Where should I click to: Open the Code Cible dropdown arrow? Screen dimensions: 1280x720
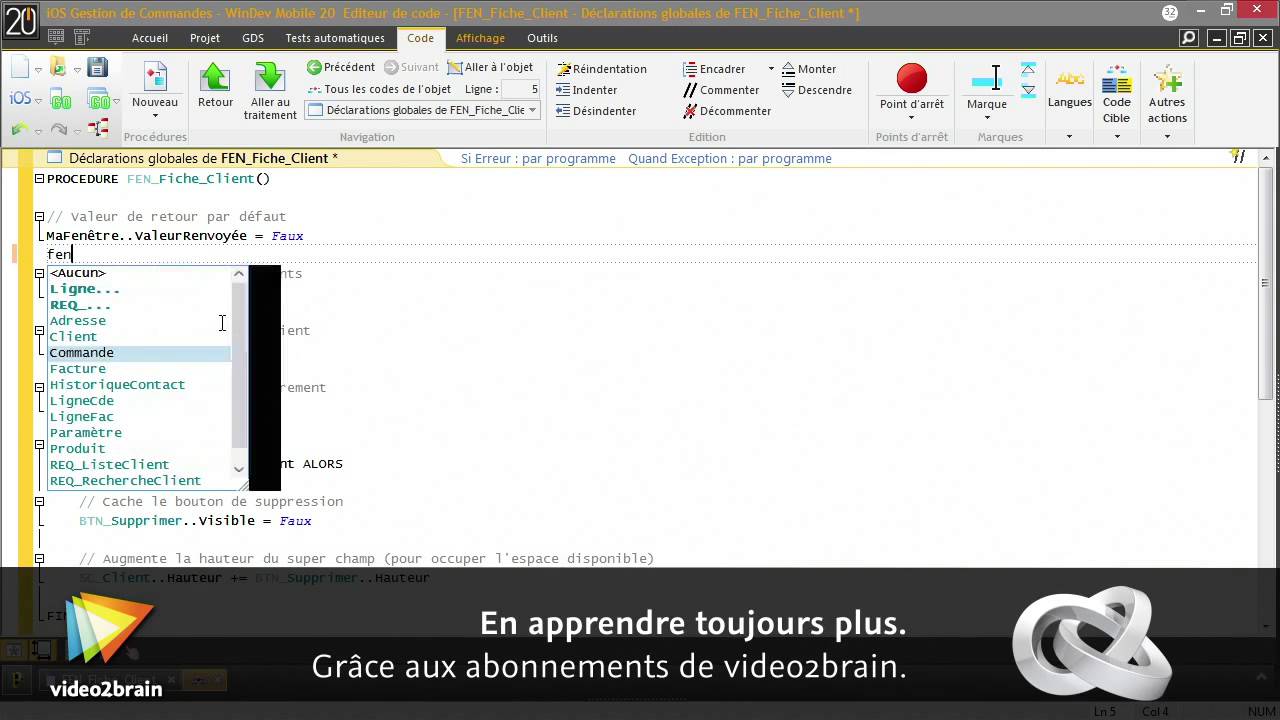[1117, 137]
